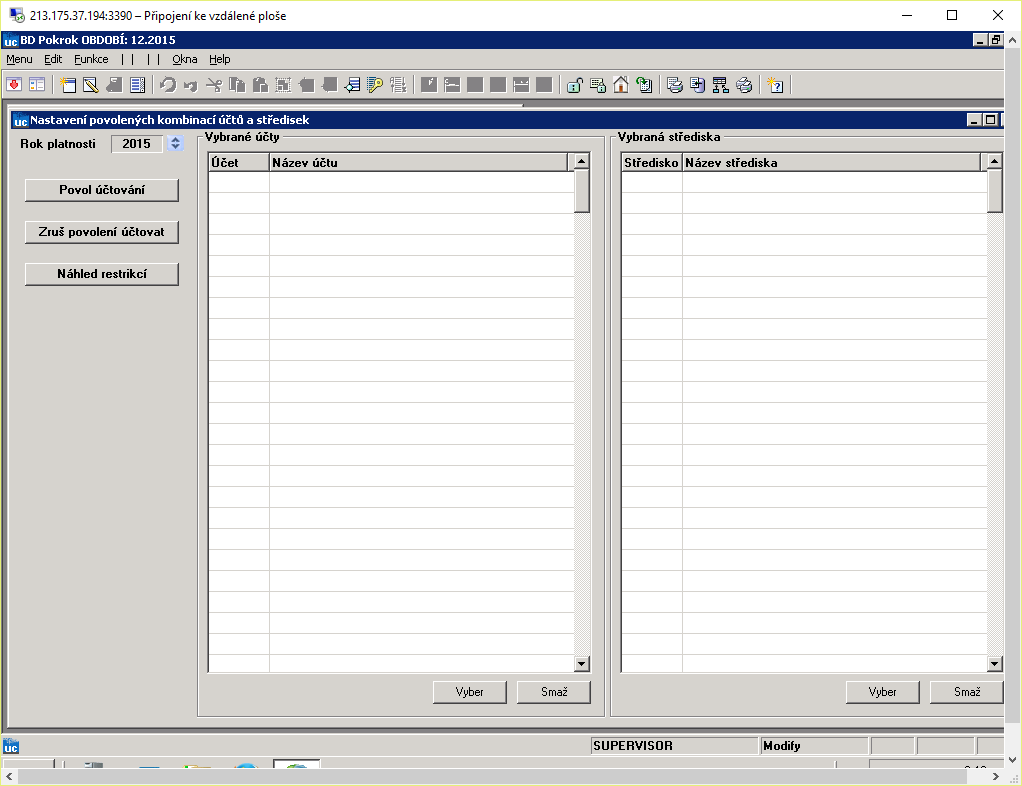Click Smaž under Vybraná střediska
This screenshot has width=1022, height=786.
pos(967,692)
